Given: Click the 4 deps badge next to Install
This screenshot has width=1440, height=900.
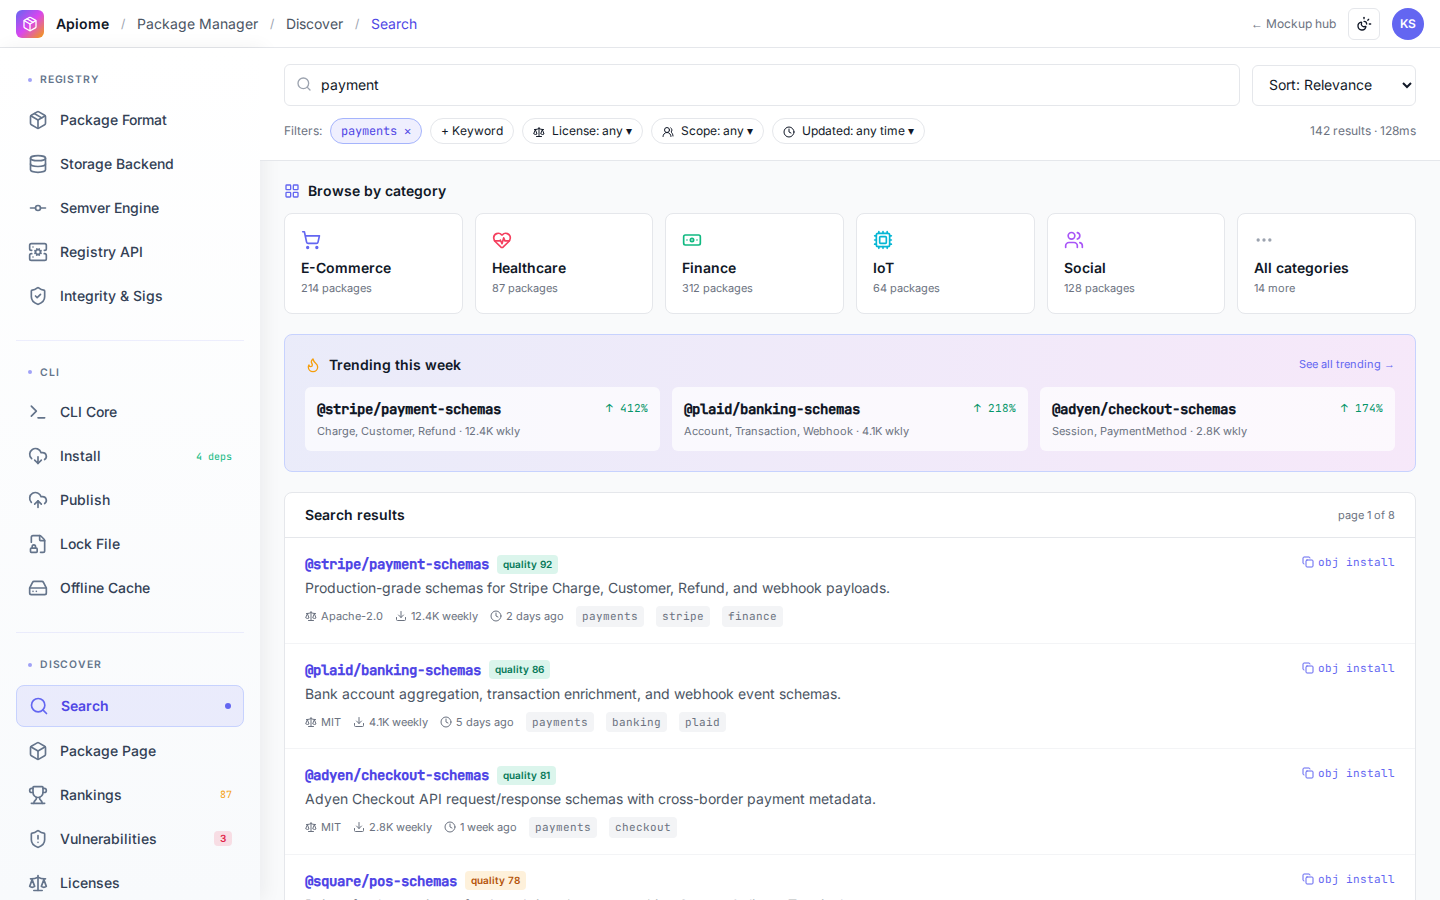Looking at the screenshot, I should (214, 456).
